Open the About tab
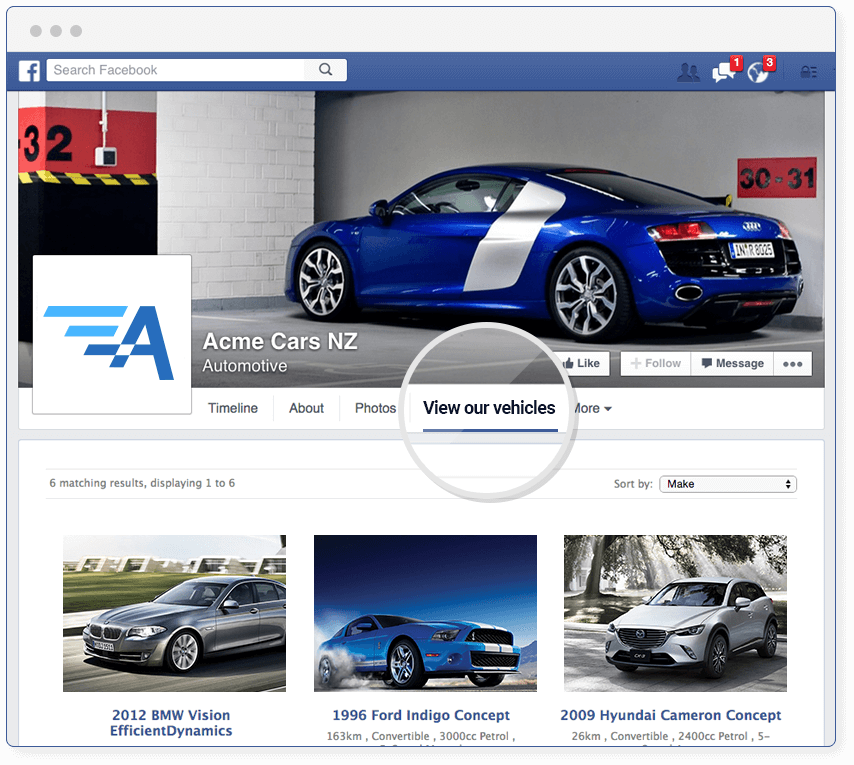Viewport: 854px width, 765px height. pos(307,408)
